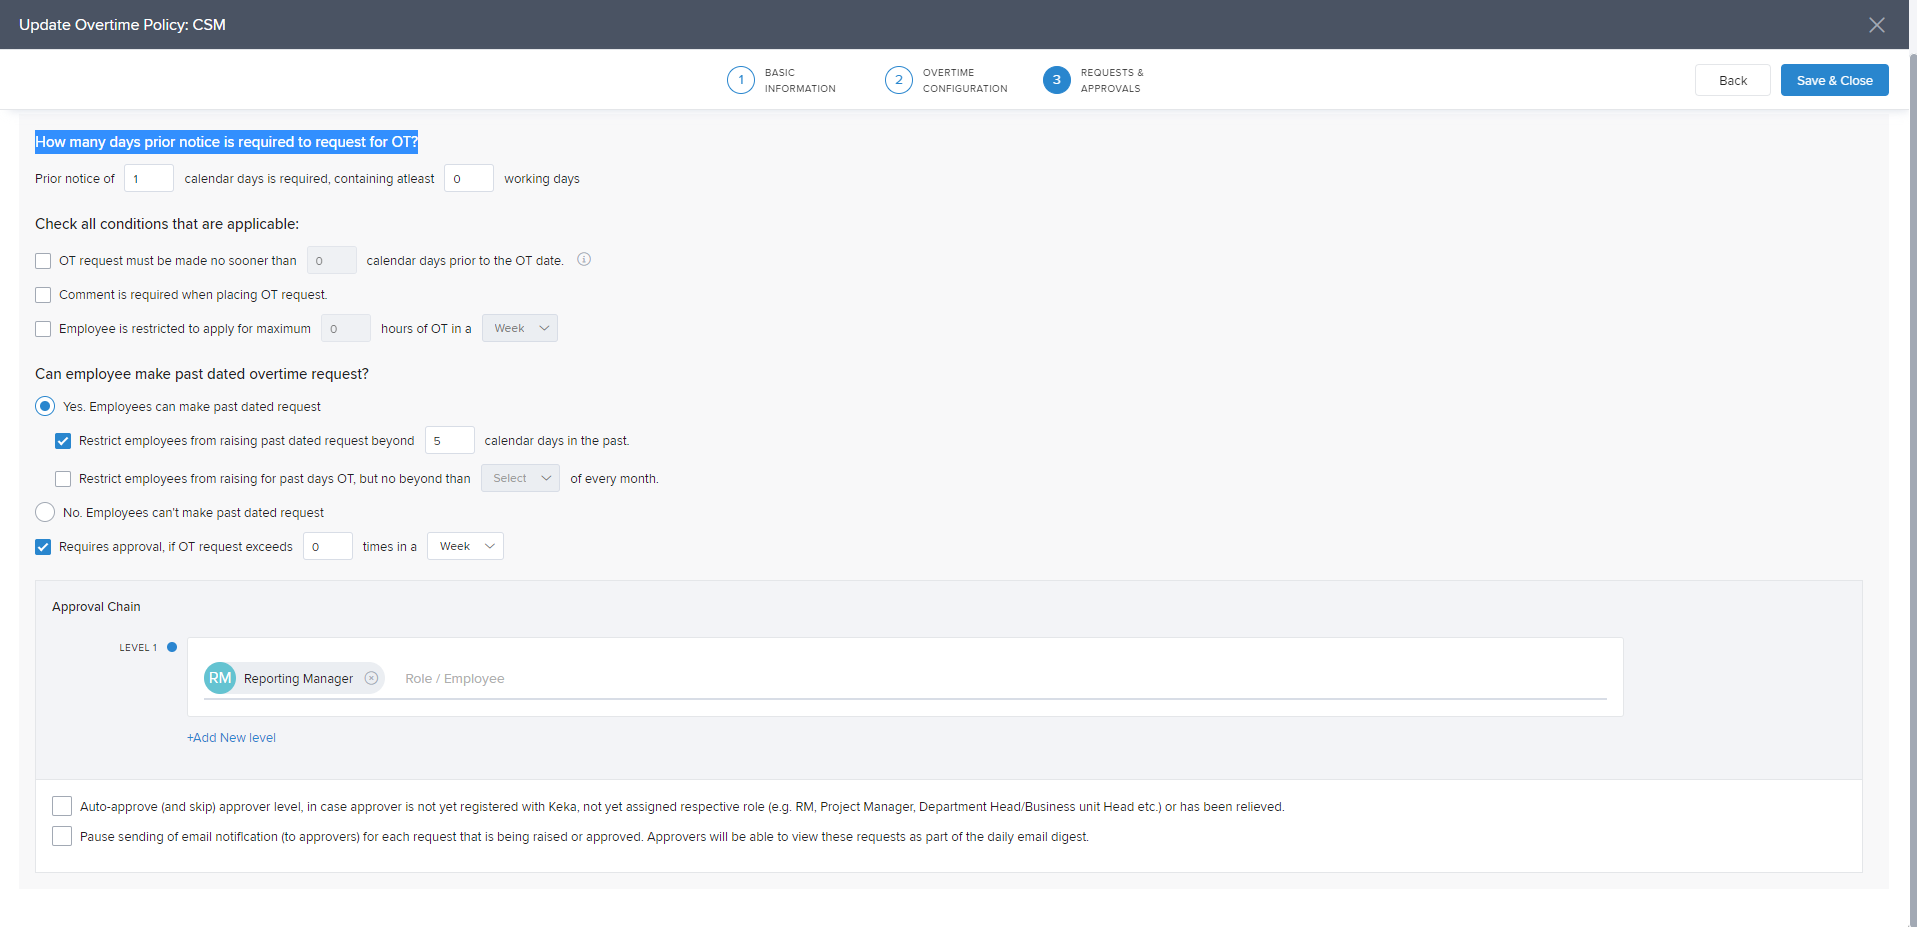Click step 1 circle icon
The width and height of the screenshot is (1917, 927).
(740, 80)
